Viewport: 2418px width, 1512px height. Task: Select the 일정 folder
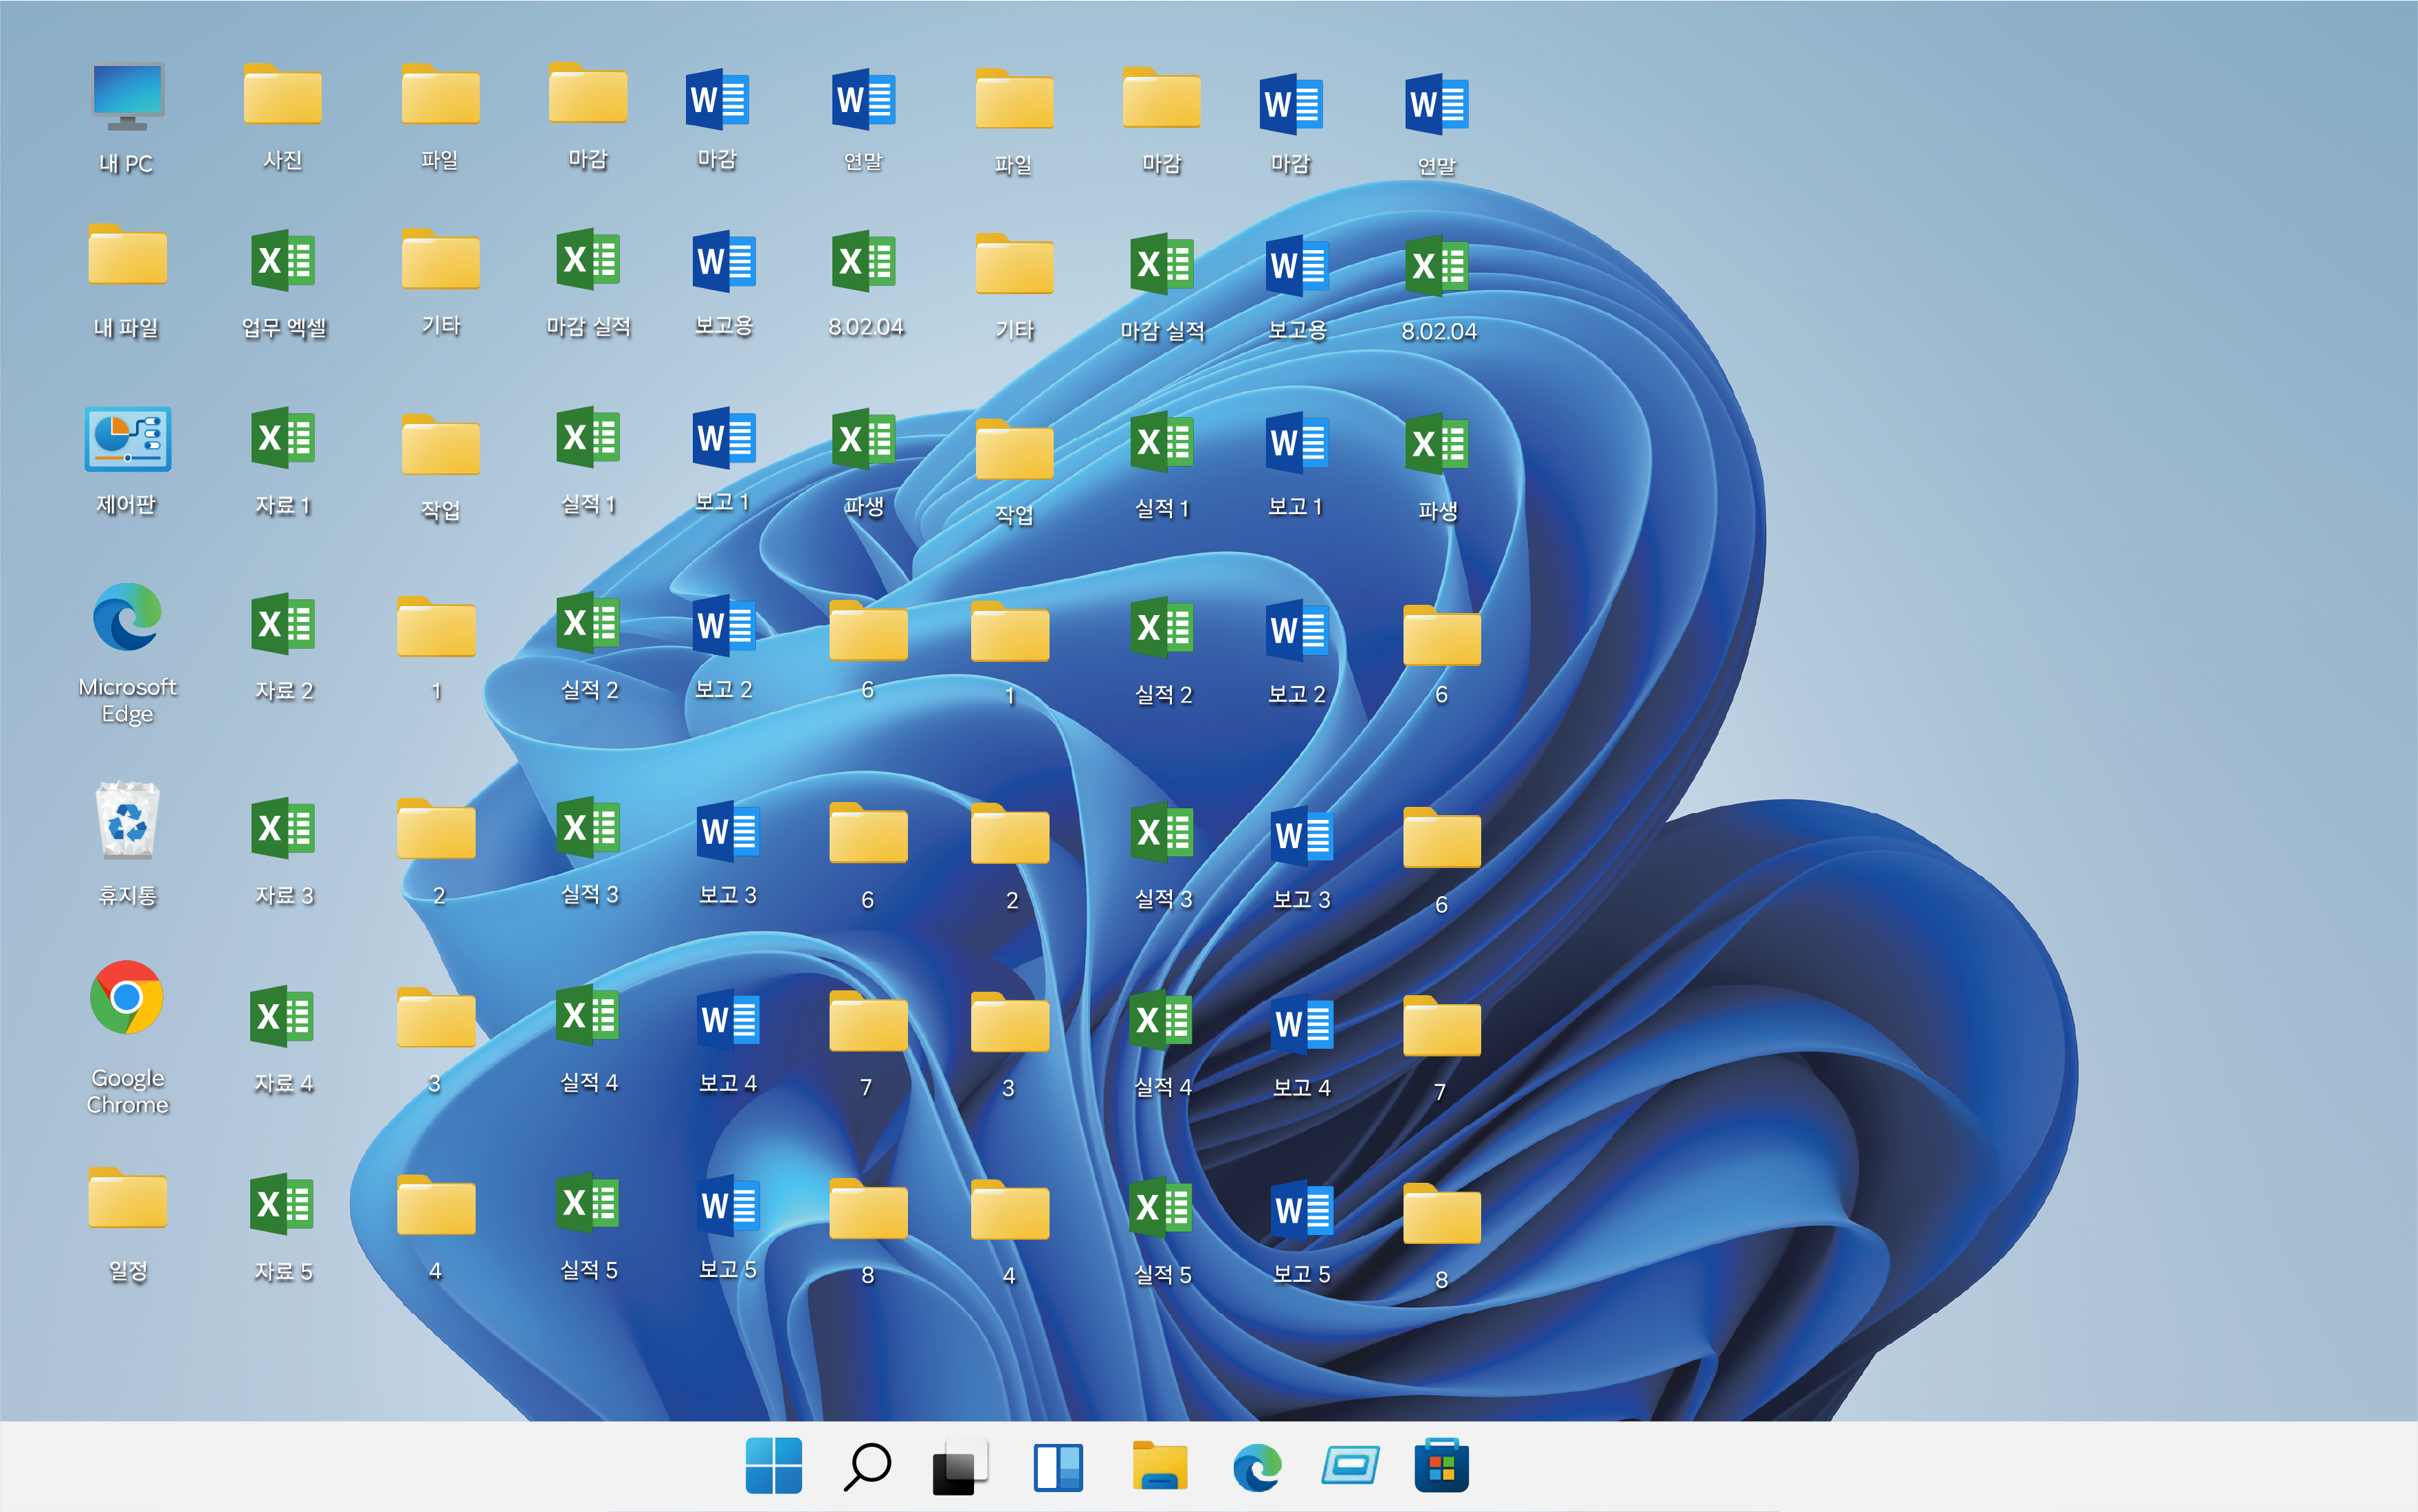(x=127, y=1199)
